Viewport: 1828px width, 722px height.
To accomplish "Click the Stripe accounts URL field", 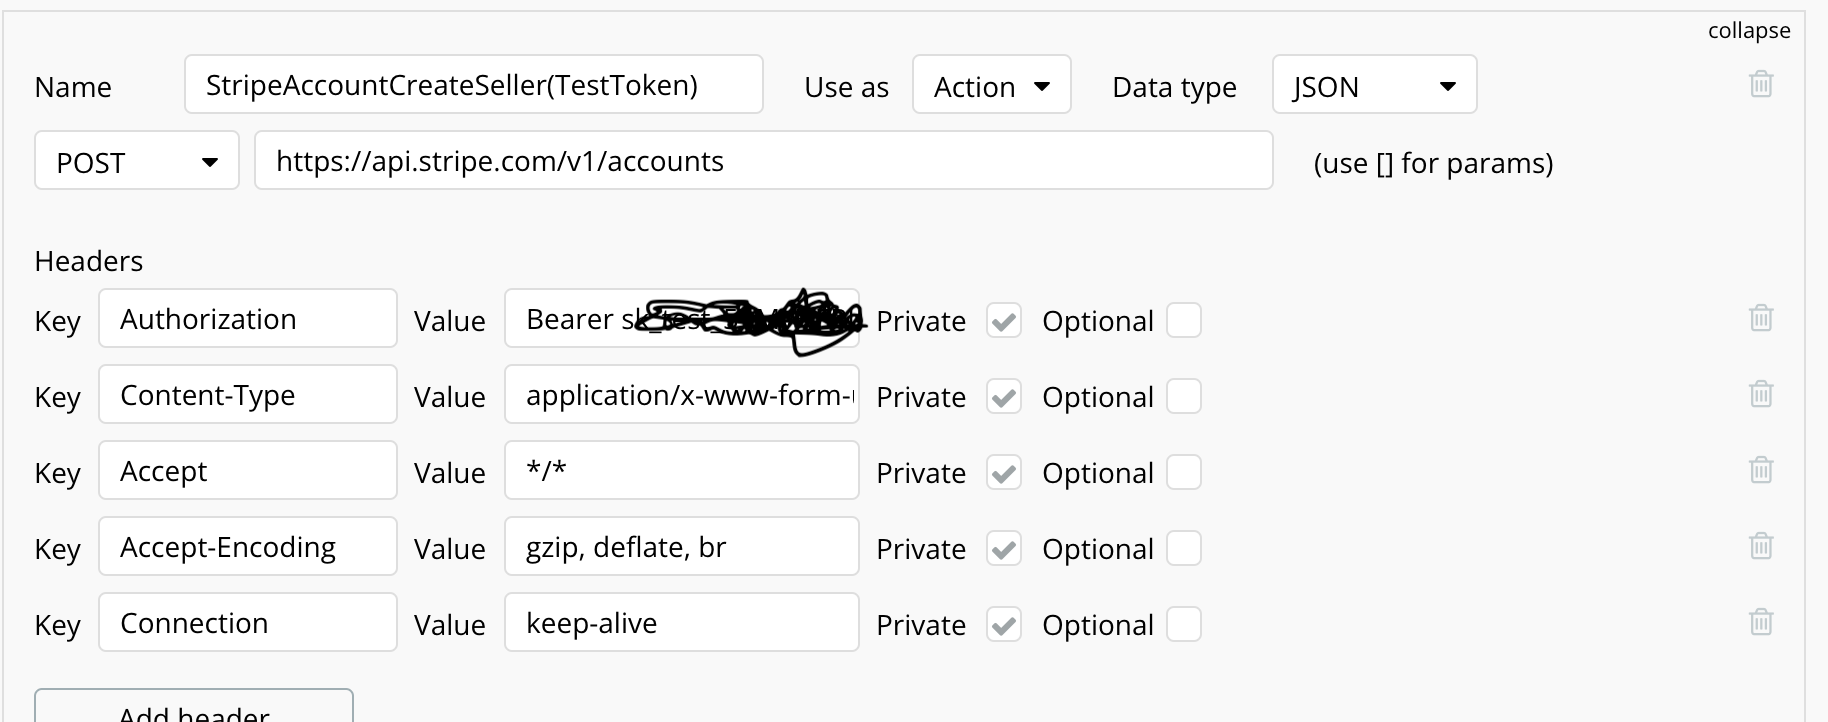I will (763, 161).
